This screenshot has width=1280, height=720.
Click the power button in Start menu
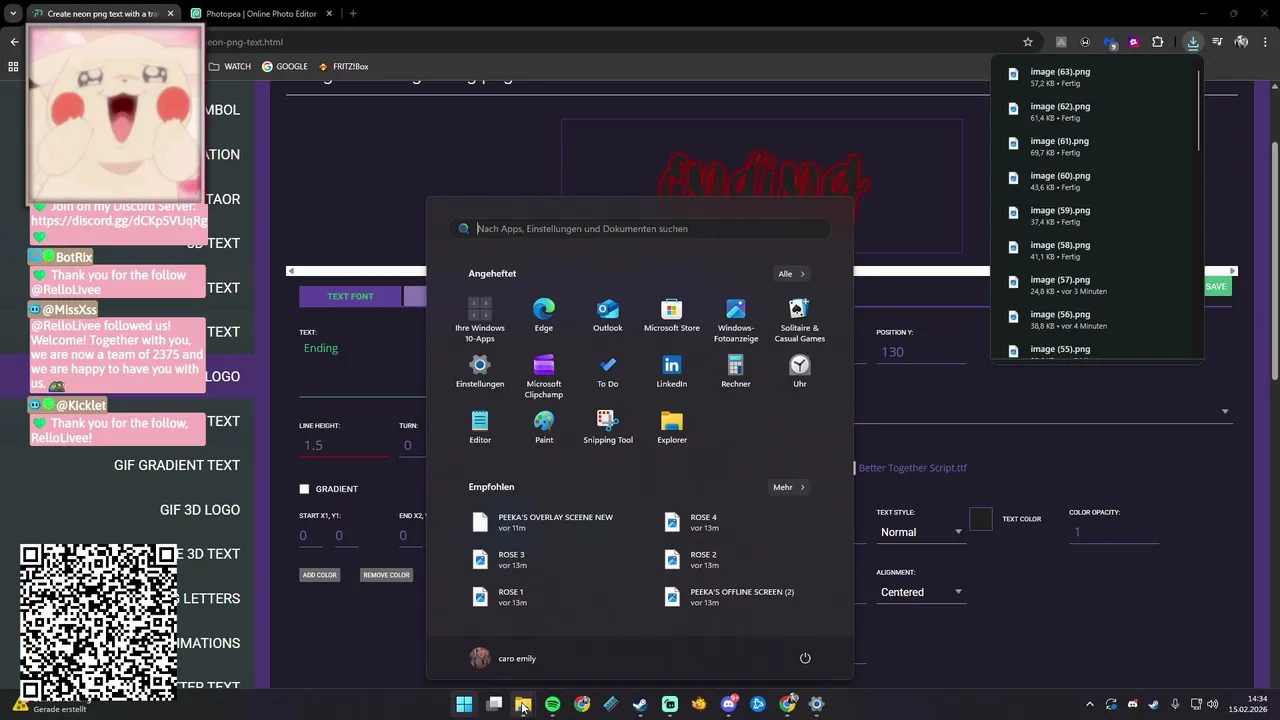pos(805,658)
